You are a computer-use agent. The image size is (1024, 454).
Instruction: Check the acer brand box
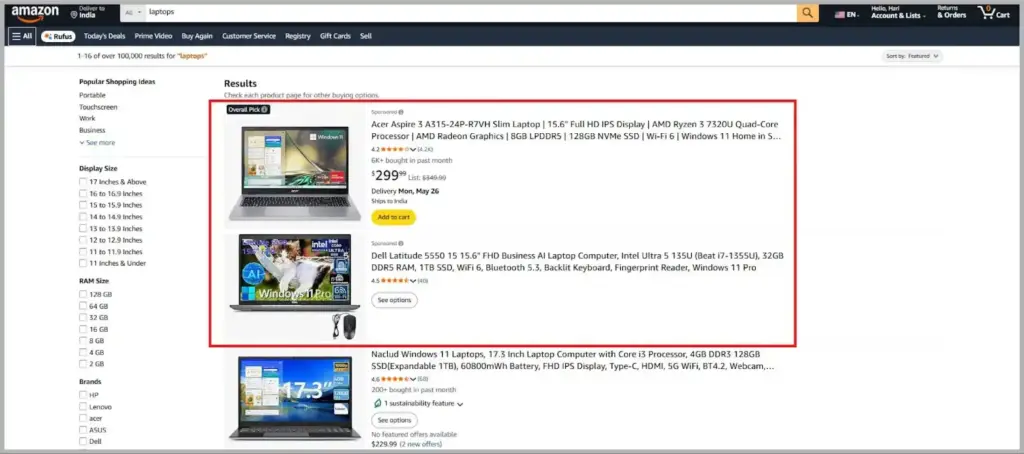click(83, 418)
